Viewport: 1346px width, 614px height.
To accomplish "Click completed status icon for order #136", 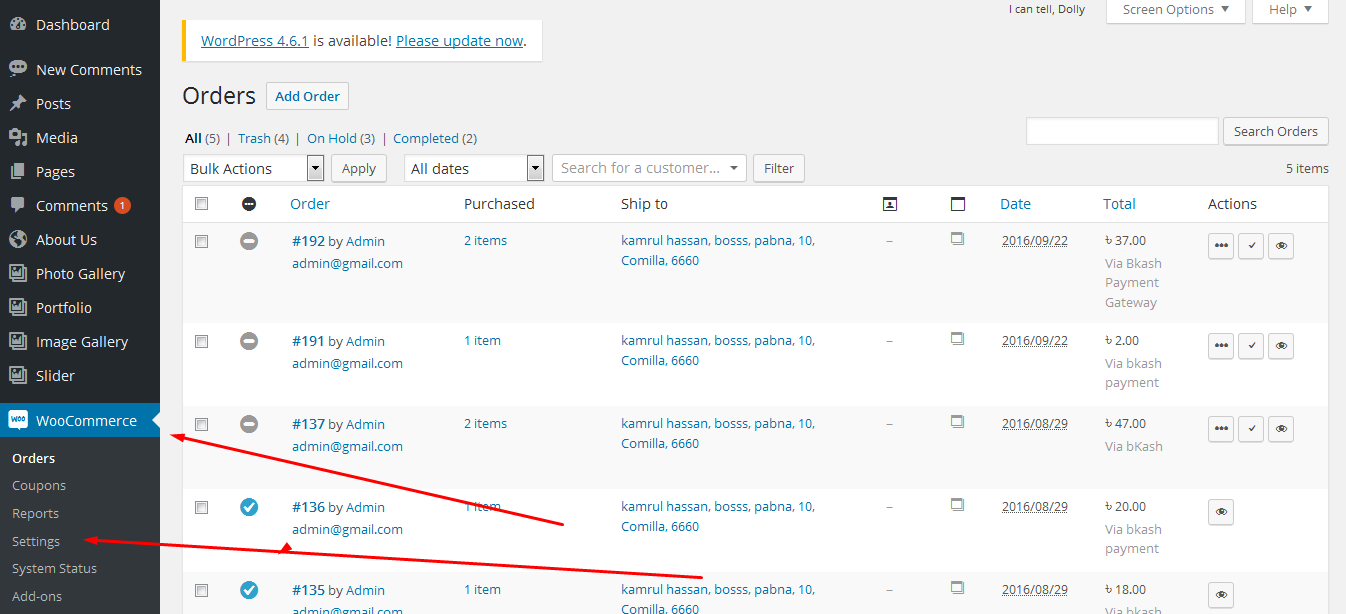I will pos(249,507).
